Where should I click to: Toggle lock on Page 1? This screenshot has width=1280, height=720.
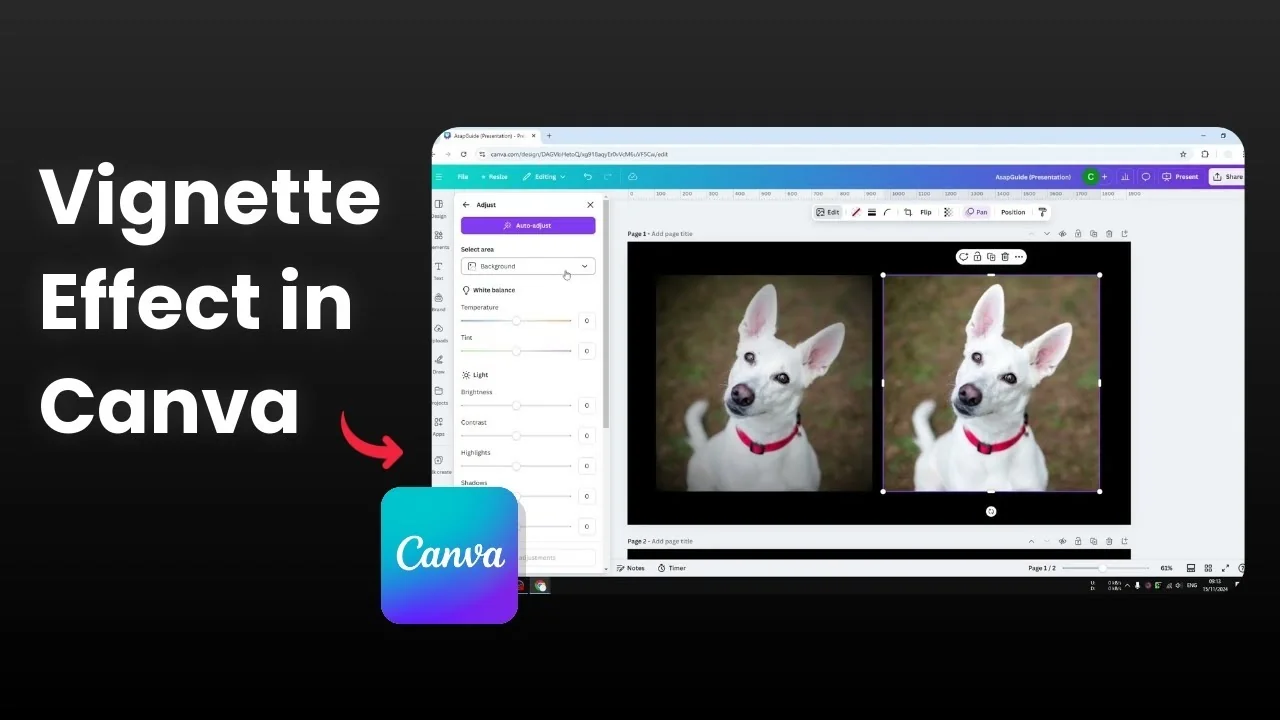1078,234
